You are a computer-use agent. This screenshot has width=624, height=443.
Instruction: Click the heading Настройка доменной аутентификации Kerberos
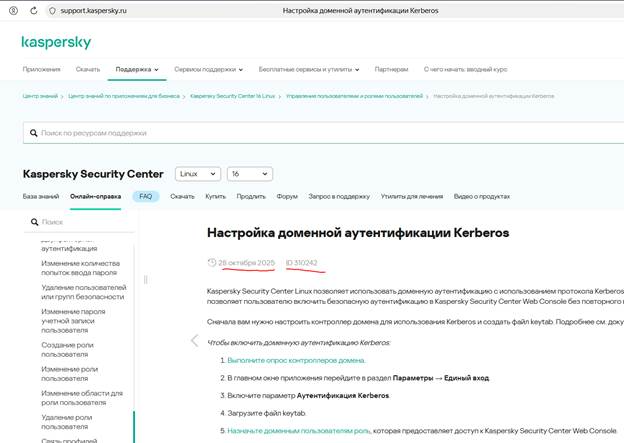point(358,232)
